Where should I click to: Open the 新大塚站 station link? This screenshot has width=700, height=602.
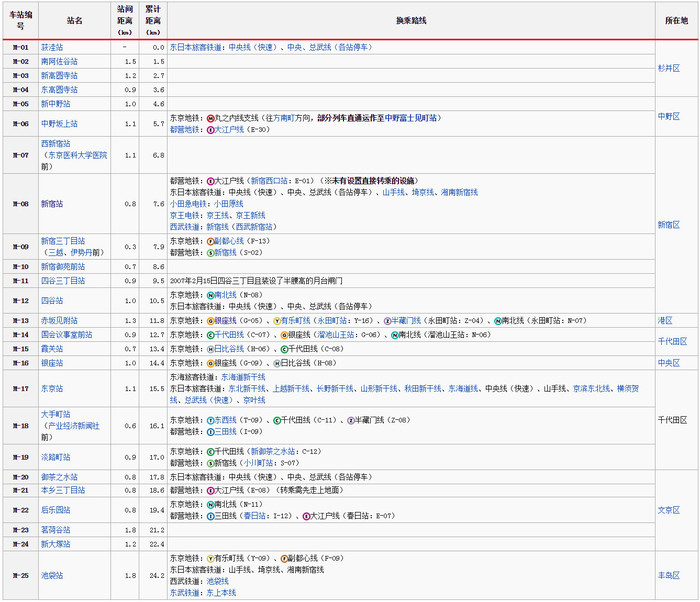pos(55,545)
